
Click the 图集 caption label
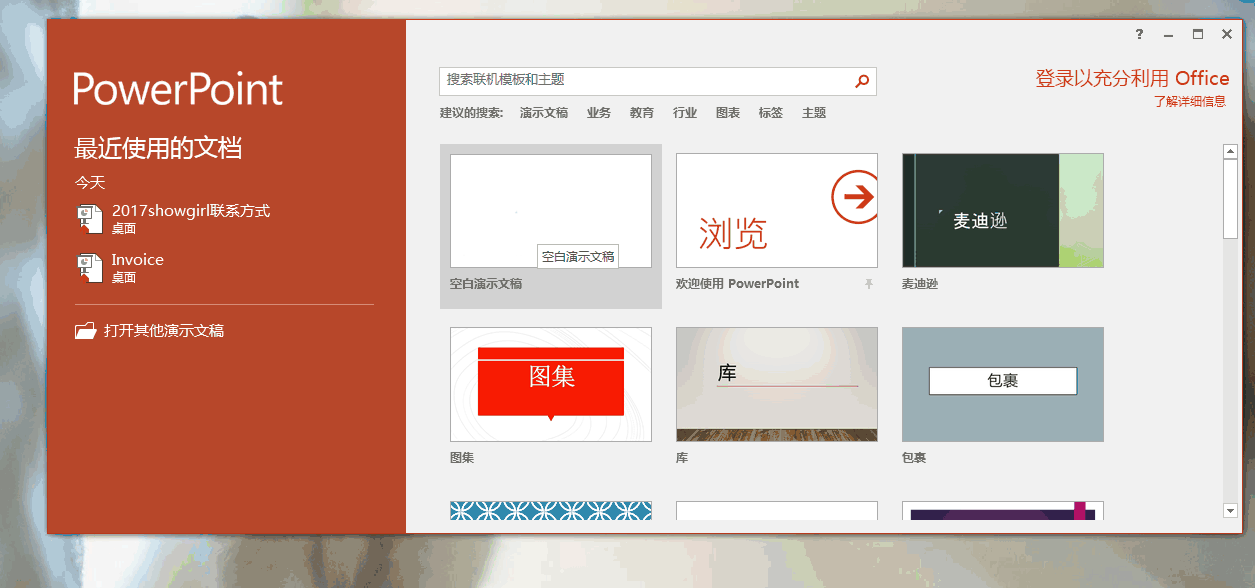462,458
